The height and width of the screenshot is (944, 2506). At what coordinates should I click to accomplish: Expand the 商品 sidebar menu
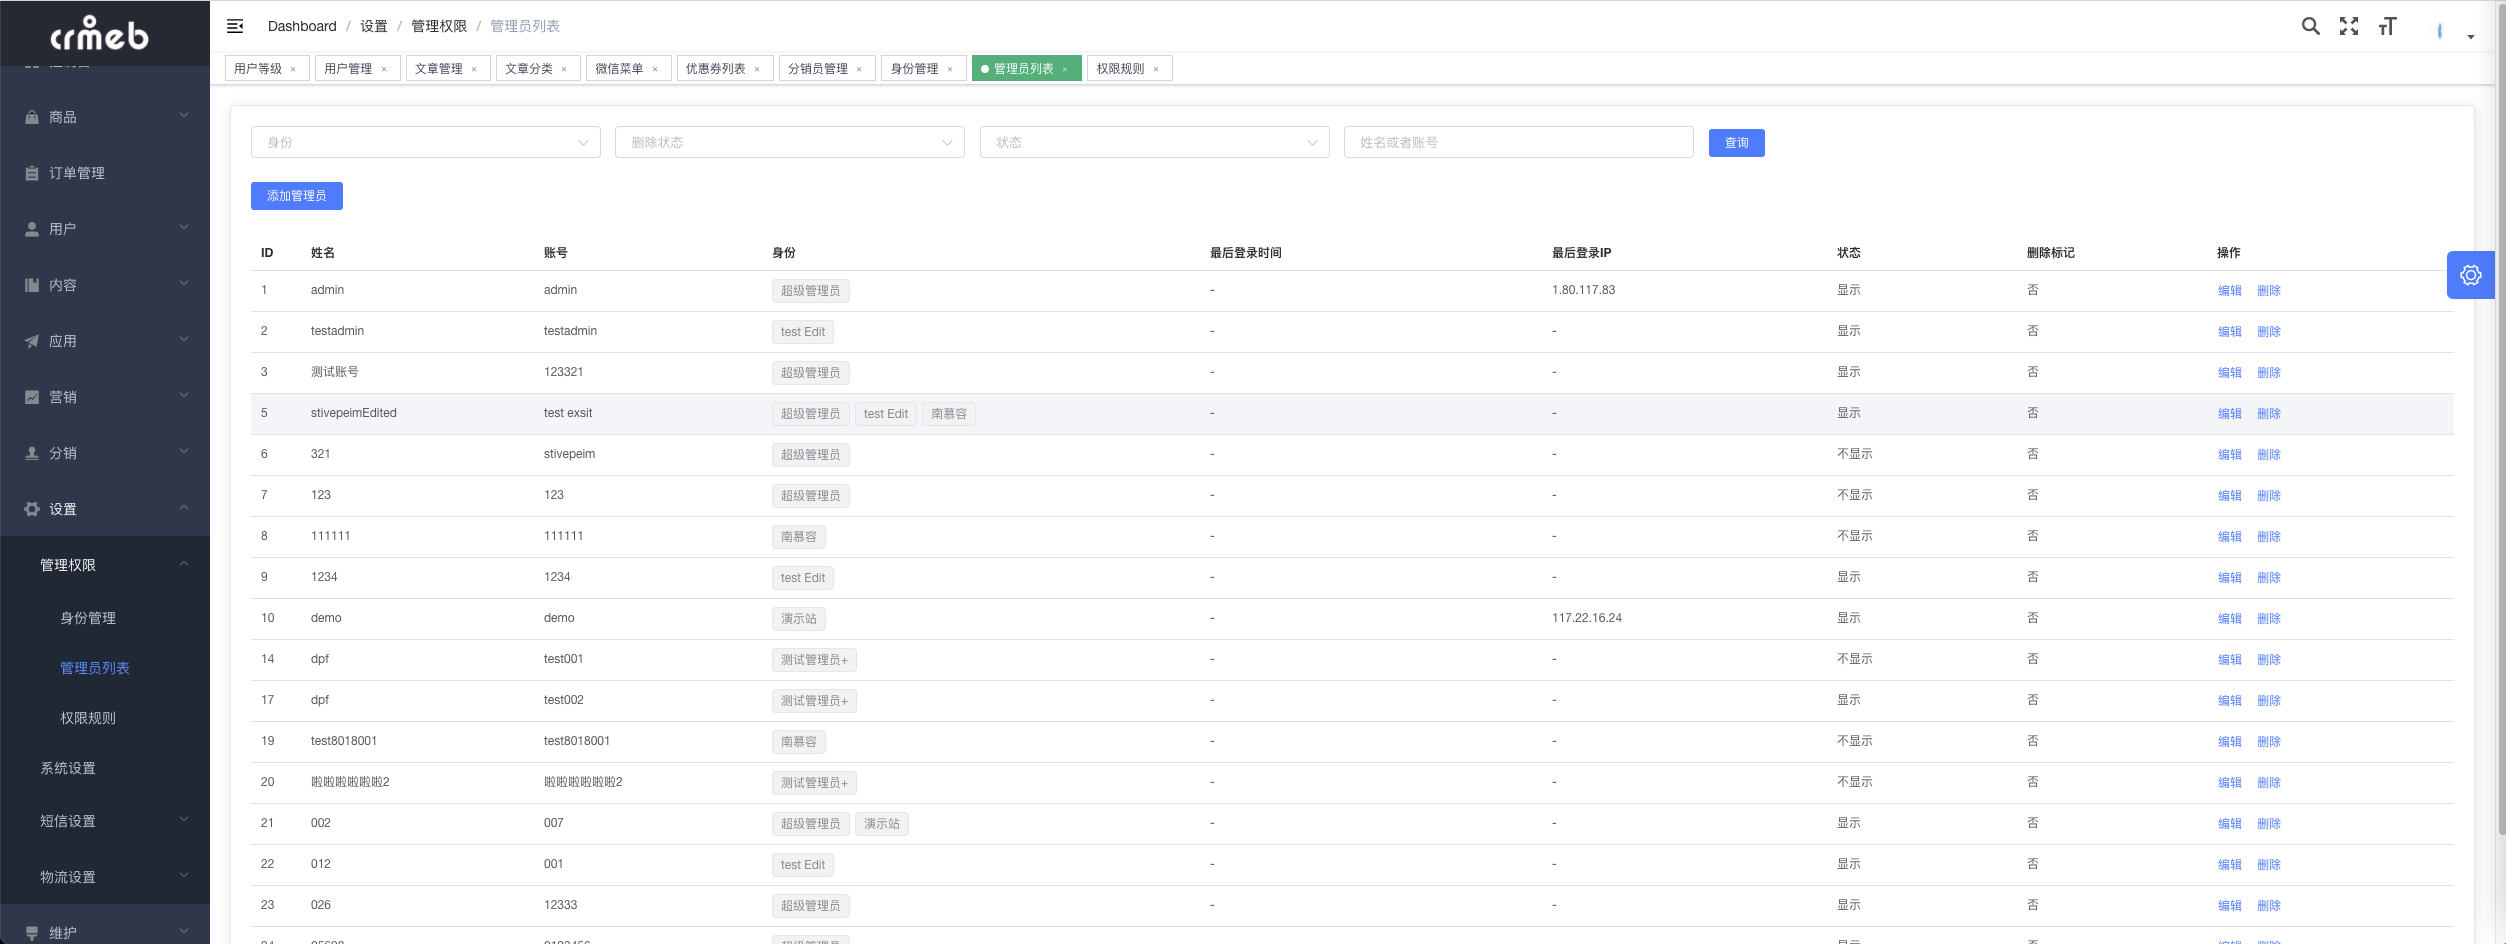pos(184,116)
